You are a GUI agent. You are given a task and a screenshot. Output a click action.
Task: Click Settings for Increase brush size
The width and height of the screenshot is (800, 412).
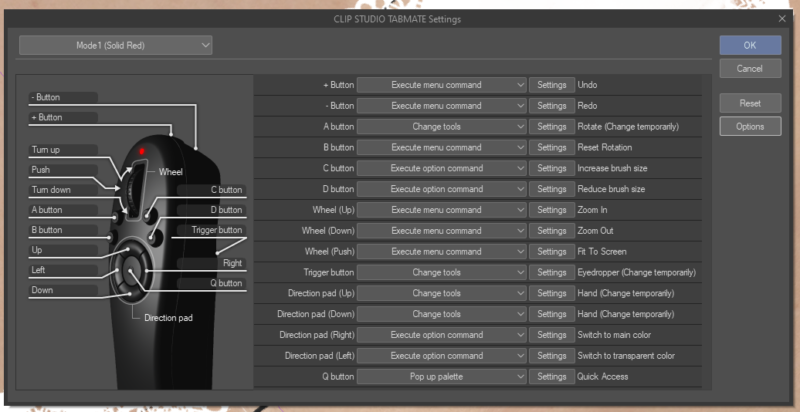[552, 168]
